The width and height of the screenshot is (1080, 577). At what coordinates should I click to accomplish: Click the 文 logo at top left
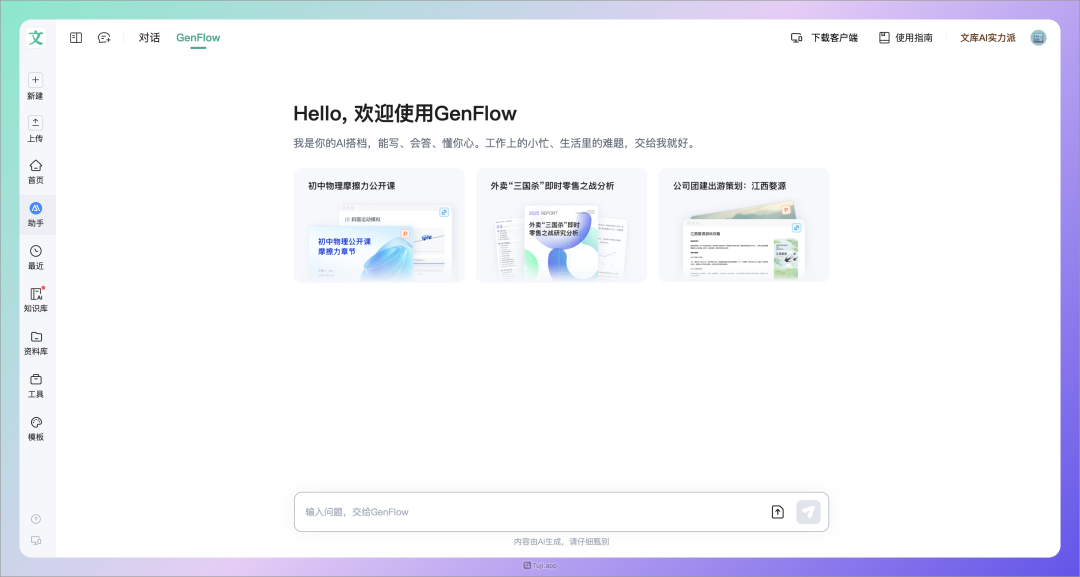click(35, 38)
